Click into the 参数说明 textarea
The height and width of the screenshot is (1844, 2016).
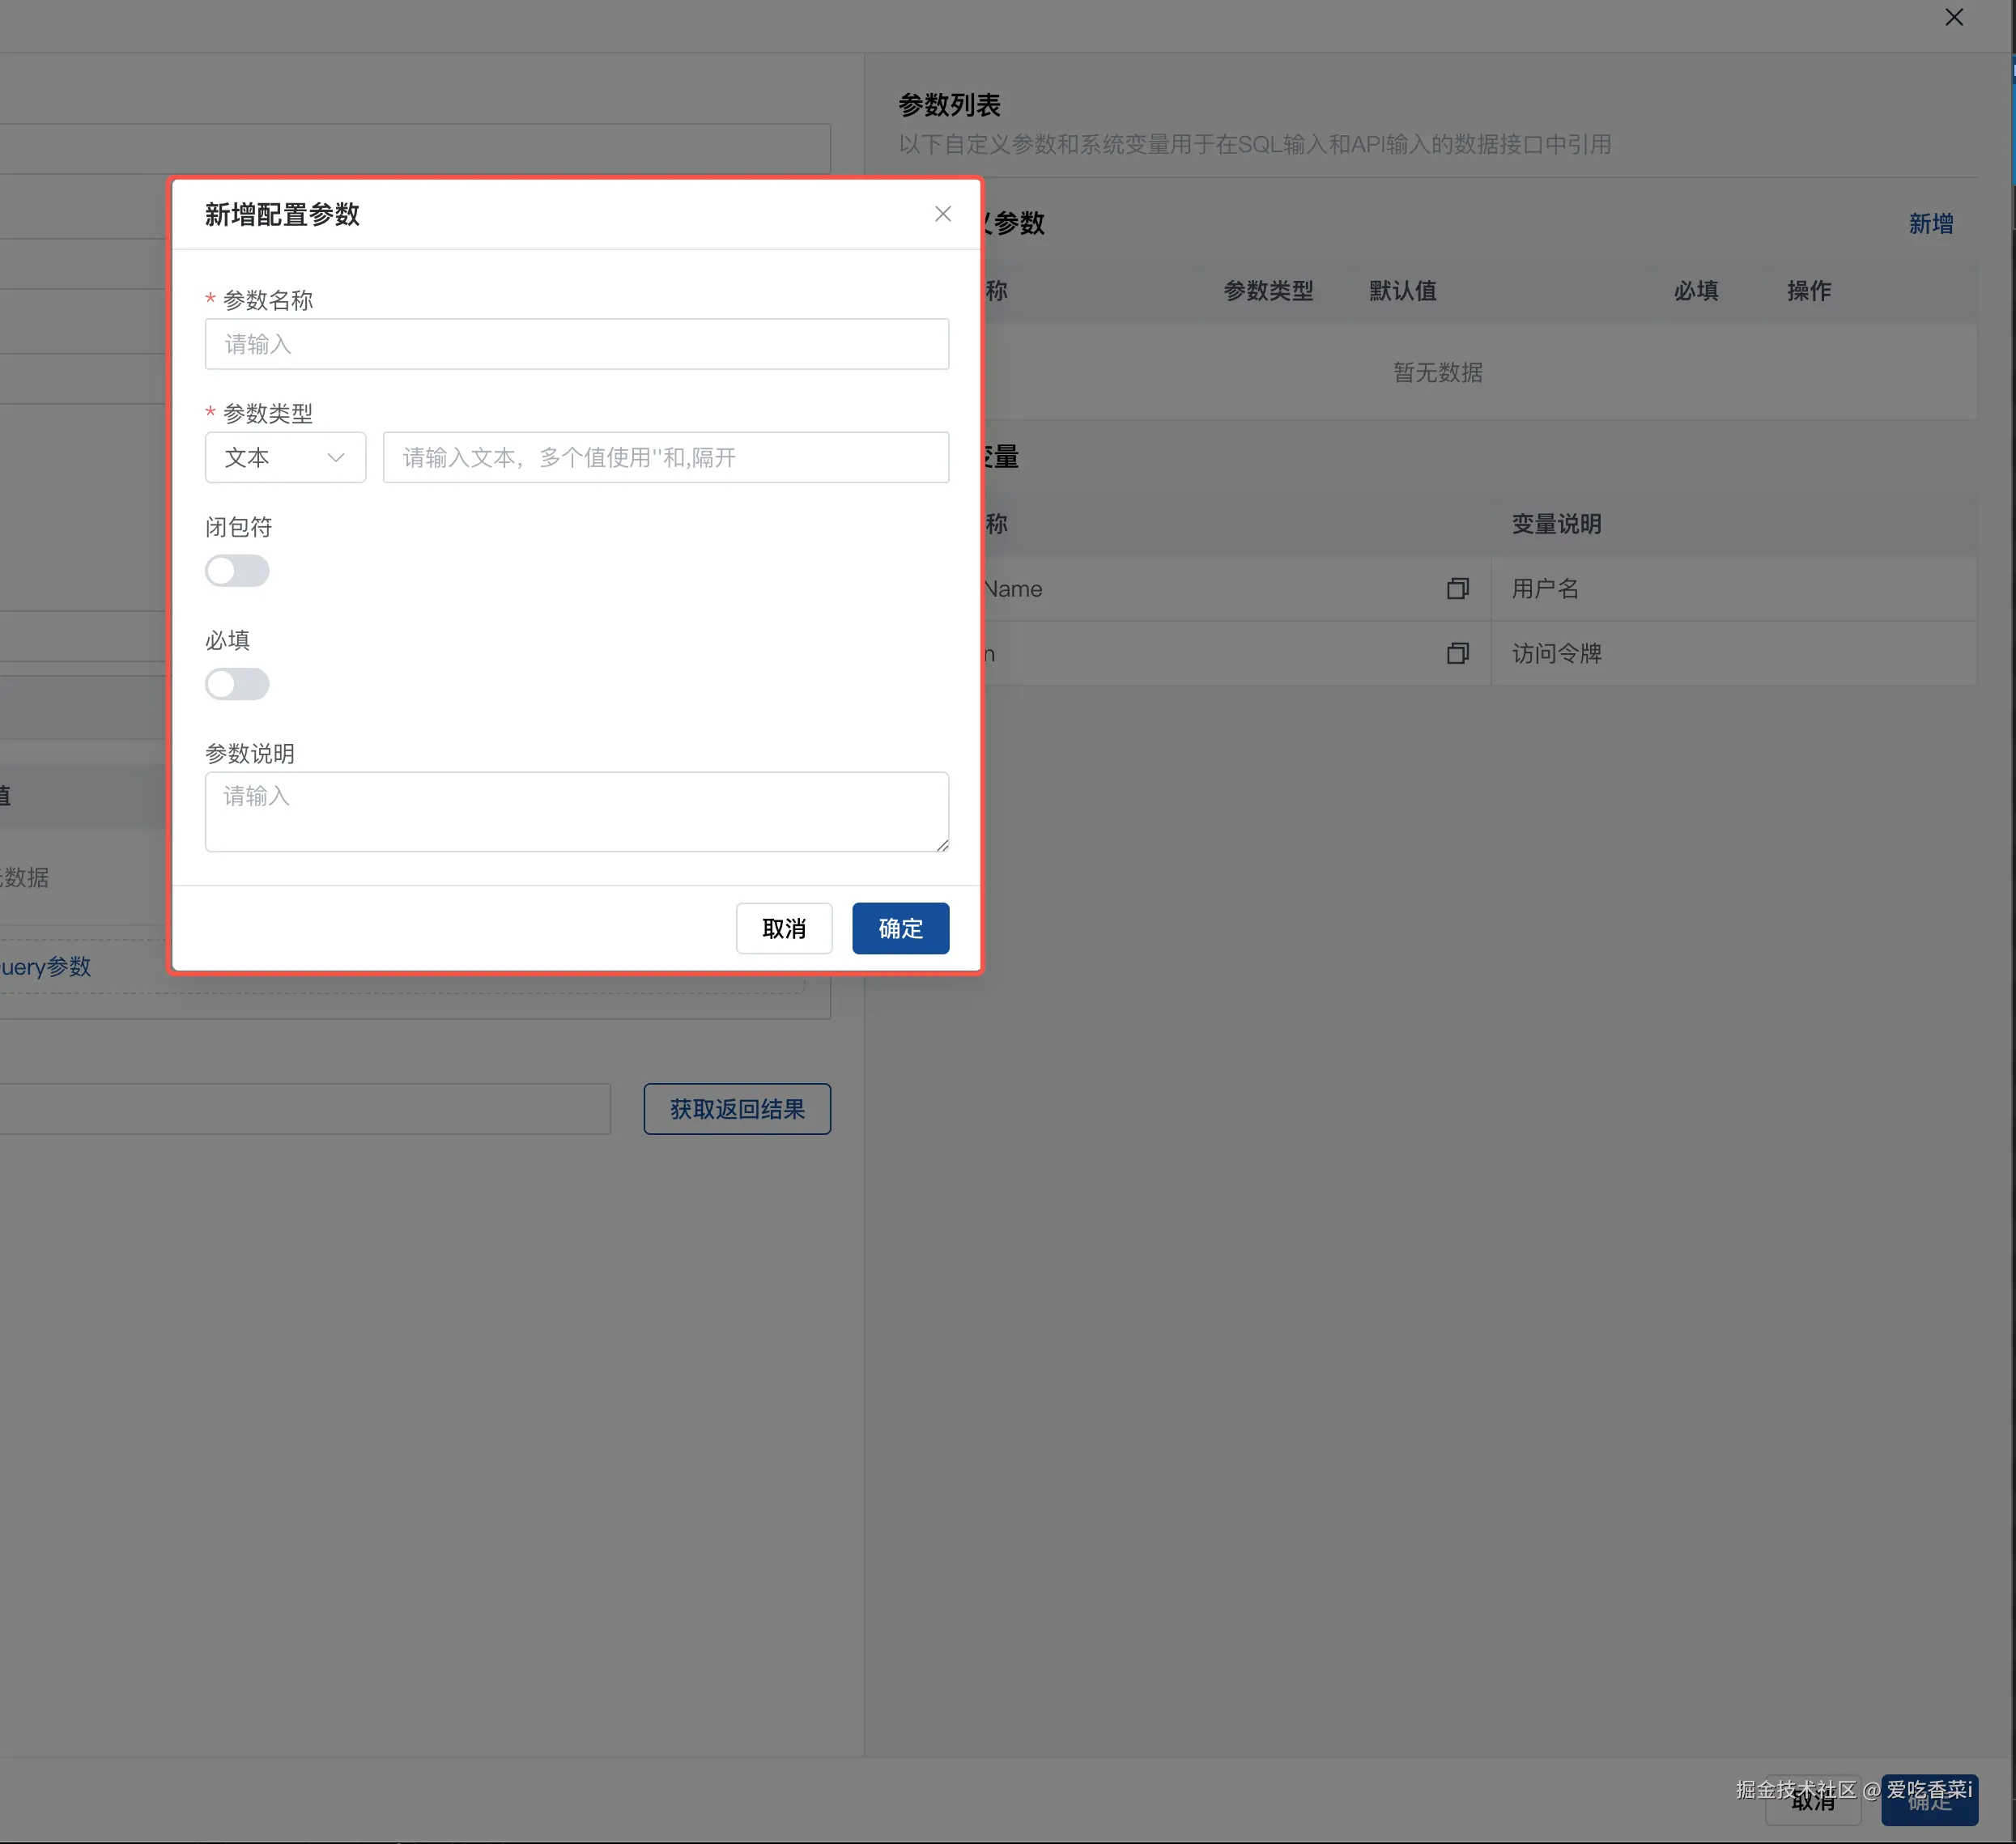coord(576,811)
